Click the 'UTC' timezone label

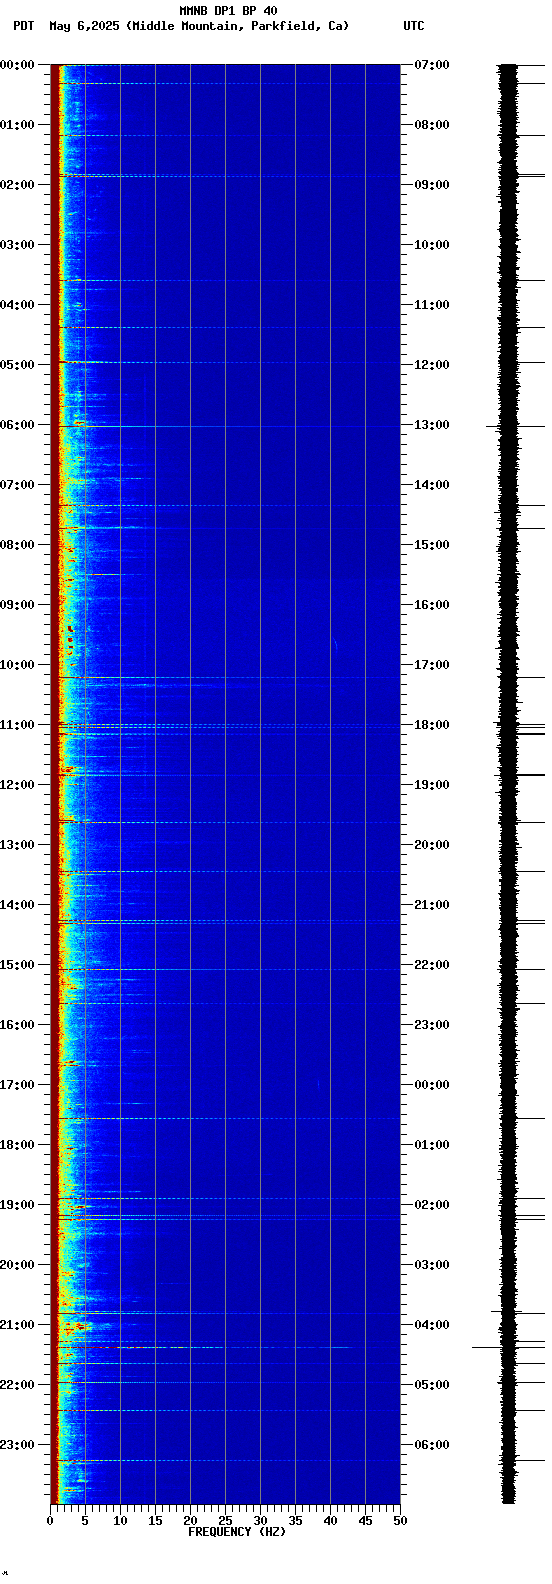pos(414,26)
